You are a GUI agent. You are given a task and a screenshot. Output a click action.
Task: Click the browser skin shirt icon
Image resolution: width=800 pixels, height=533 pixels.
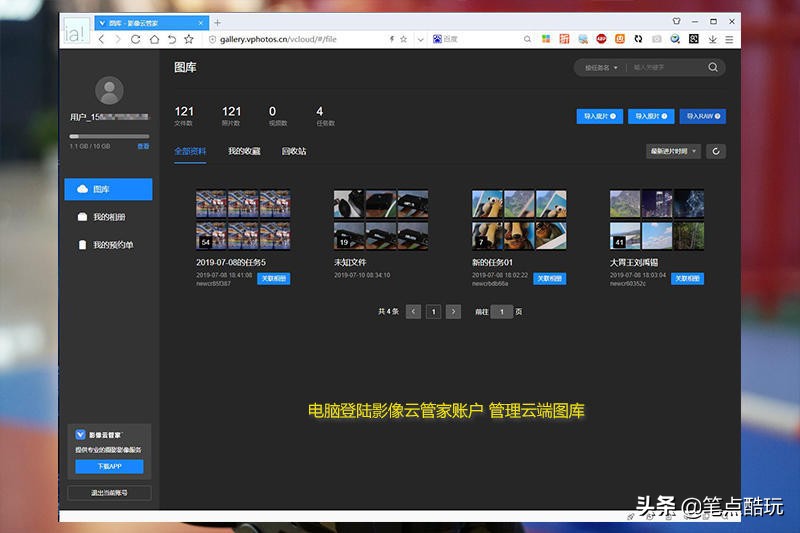677,21
